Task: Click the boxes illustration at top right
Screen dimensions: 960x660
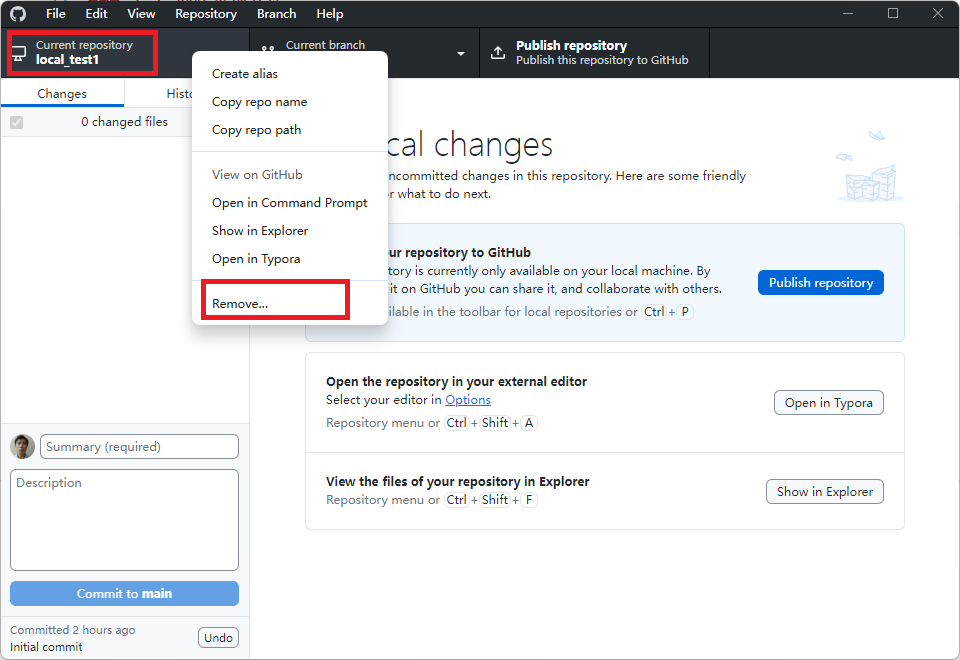Action: [863, 168]
